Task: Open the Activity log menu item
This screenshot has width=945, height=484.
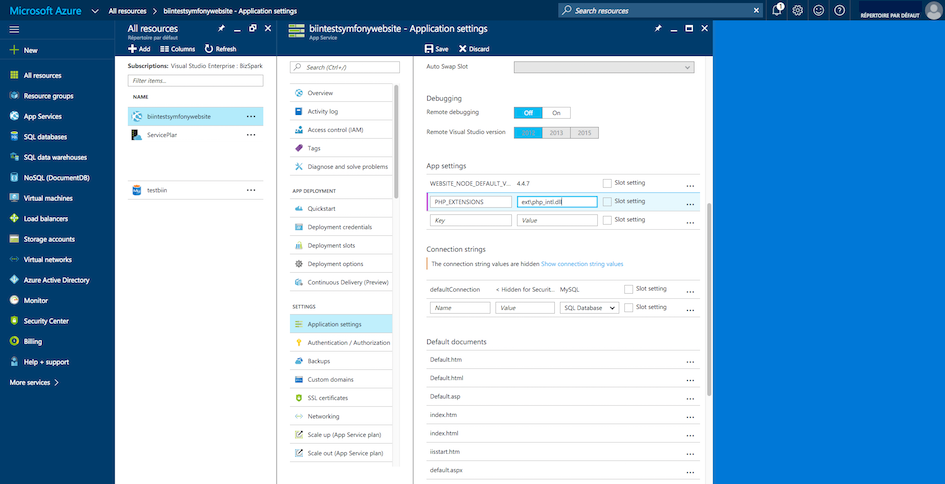Action: 341,112
